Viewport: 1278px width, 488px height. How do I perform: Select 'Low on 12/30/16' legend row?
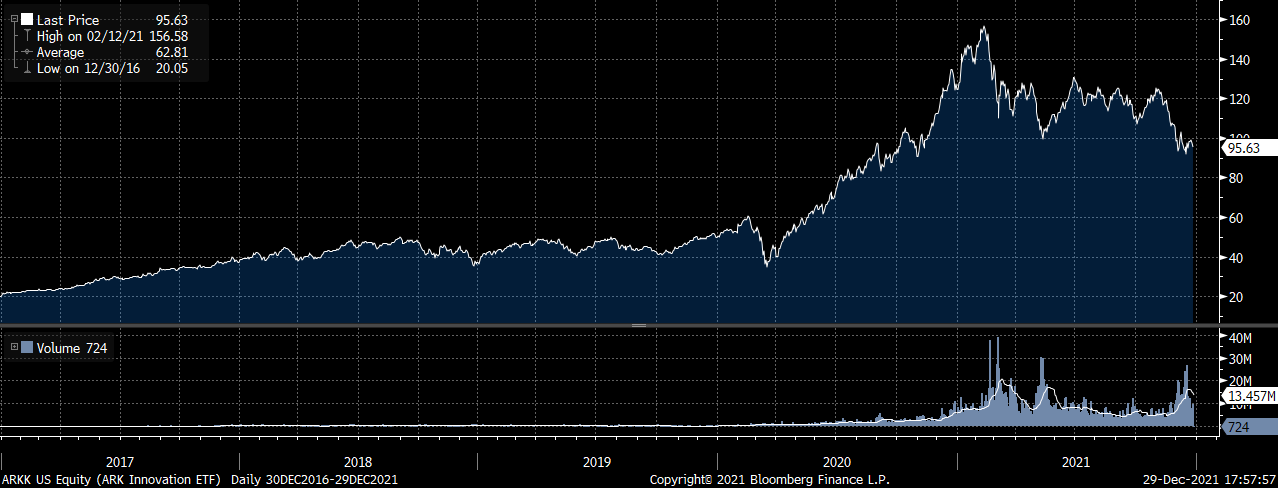[x=112, y=68]
